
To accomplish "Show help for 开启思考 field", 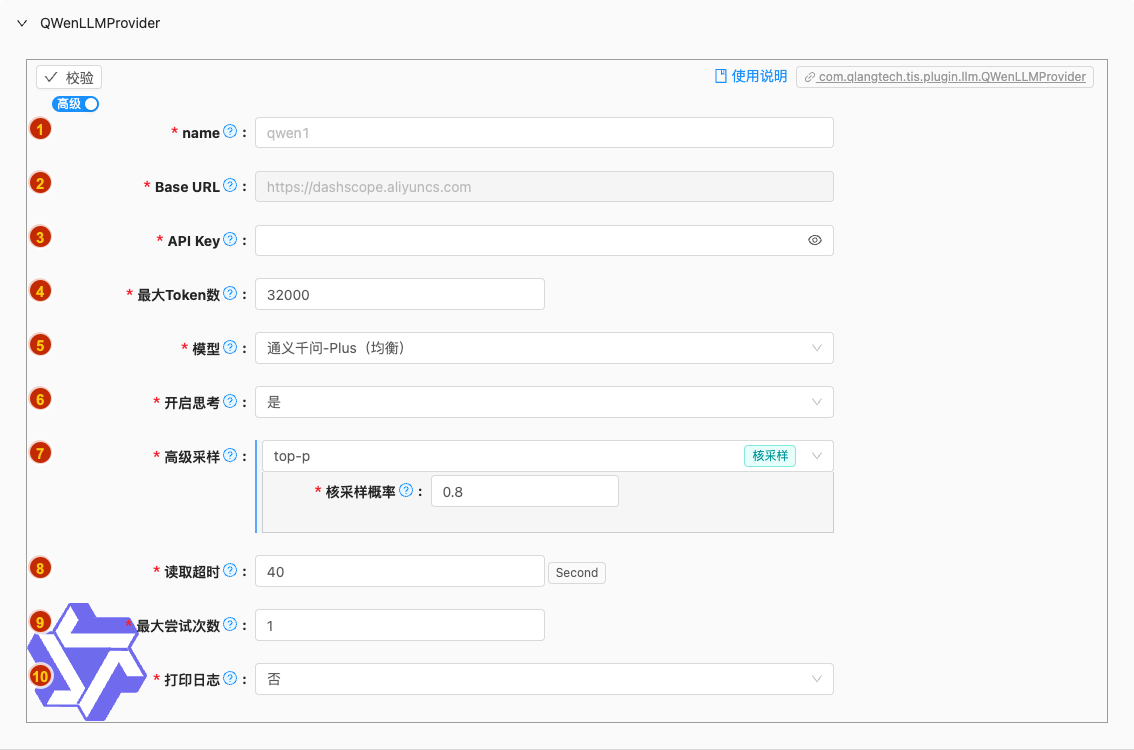I will (230, 401).
